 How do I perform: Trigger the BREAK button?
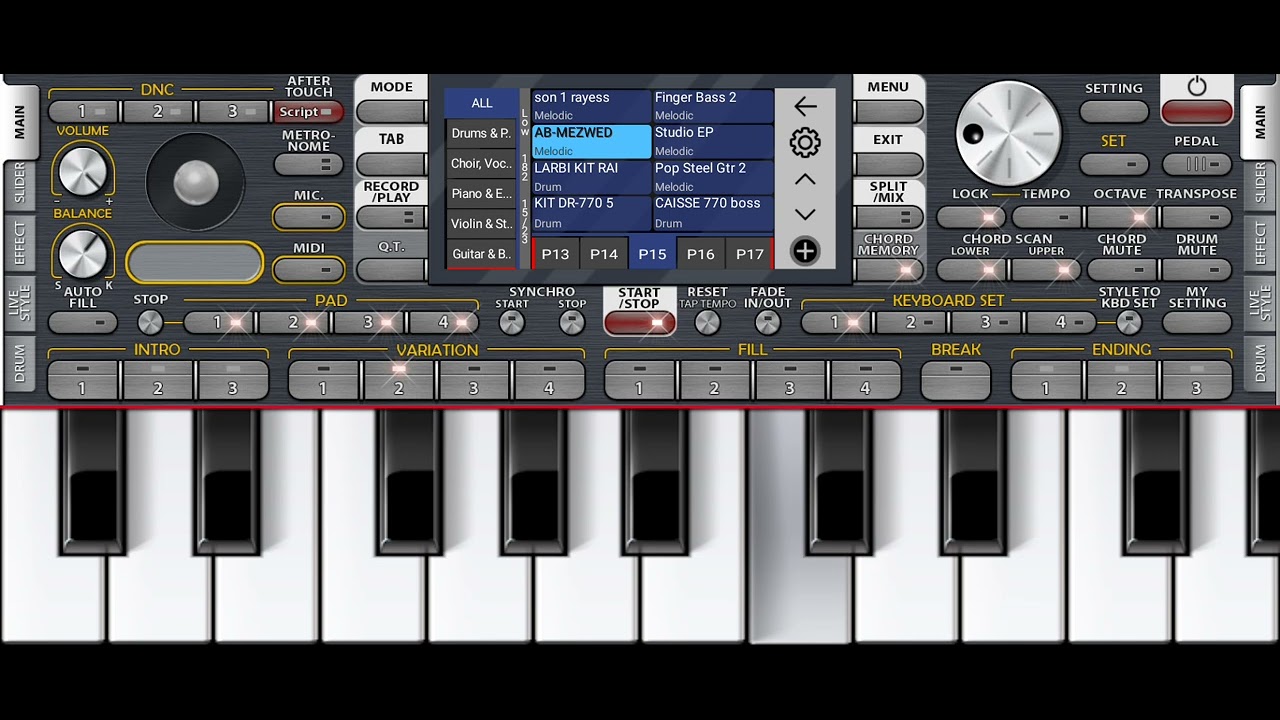[956, 381]
